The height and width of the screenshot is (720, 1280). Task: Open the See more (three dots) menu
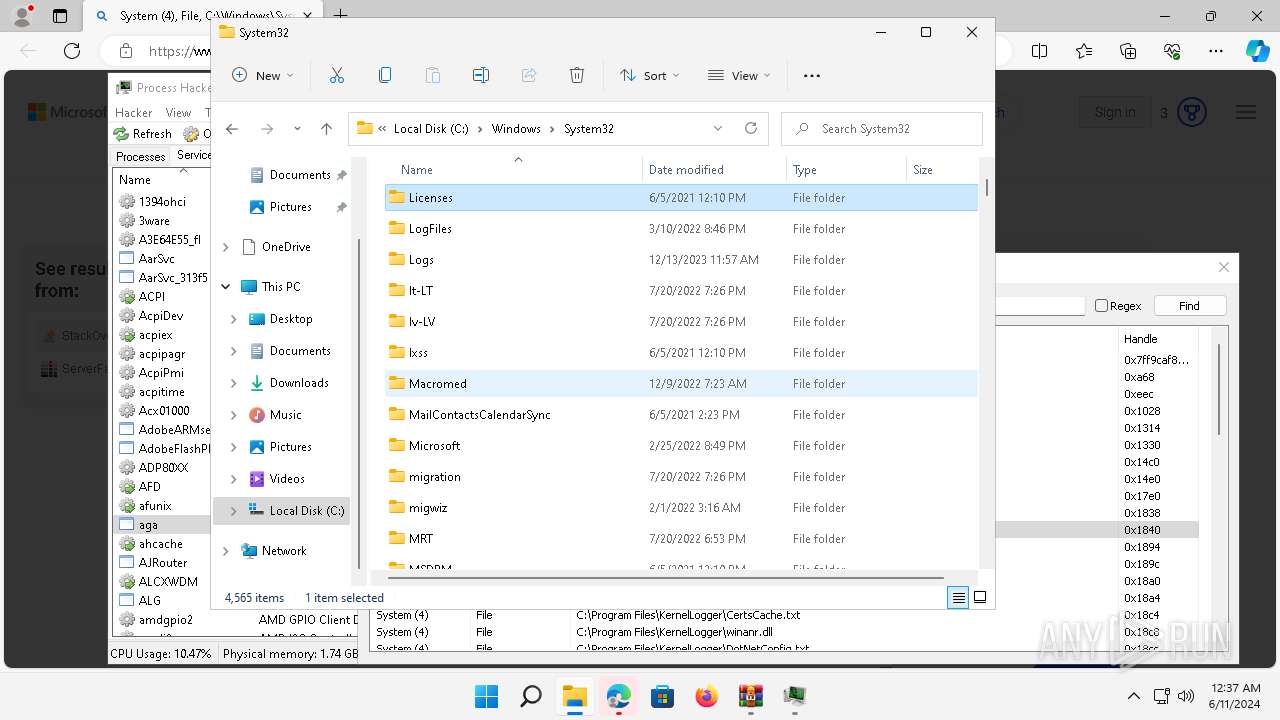pyautogui.click(x=812, y=75)
